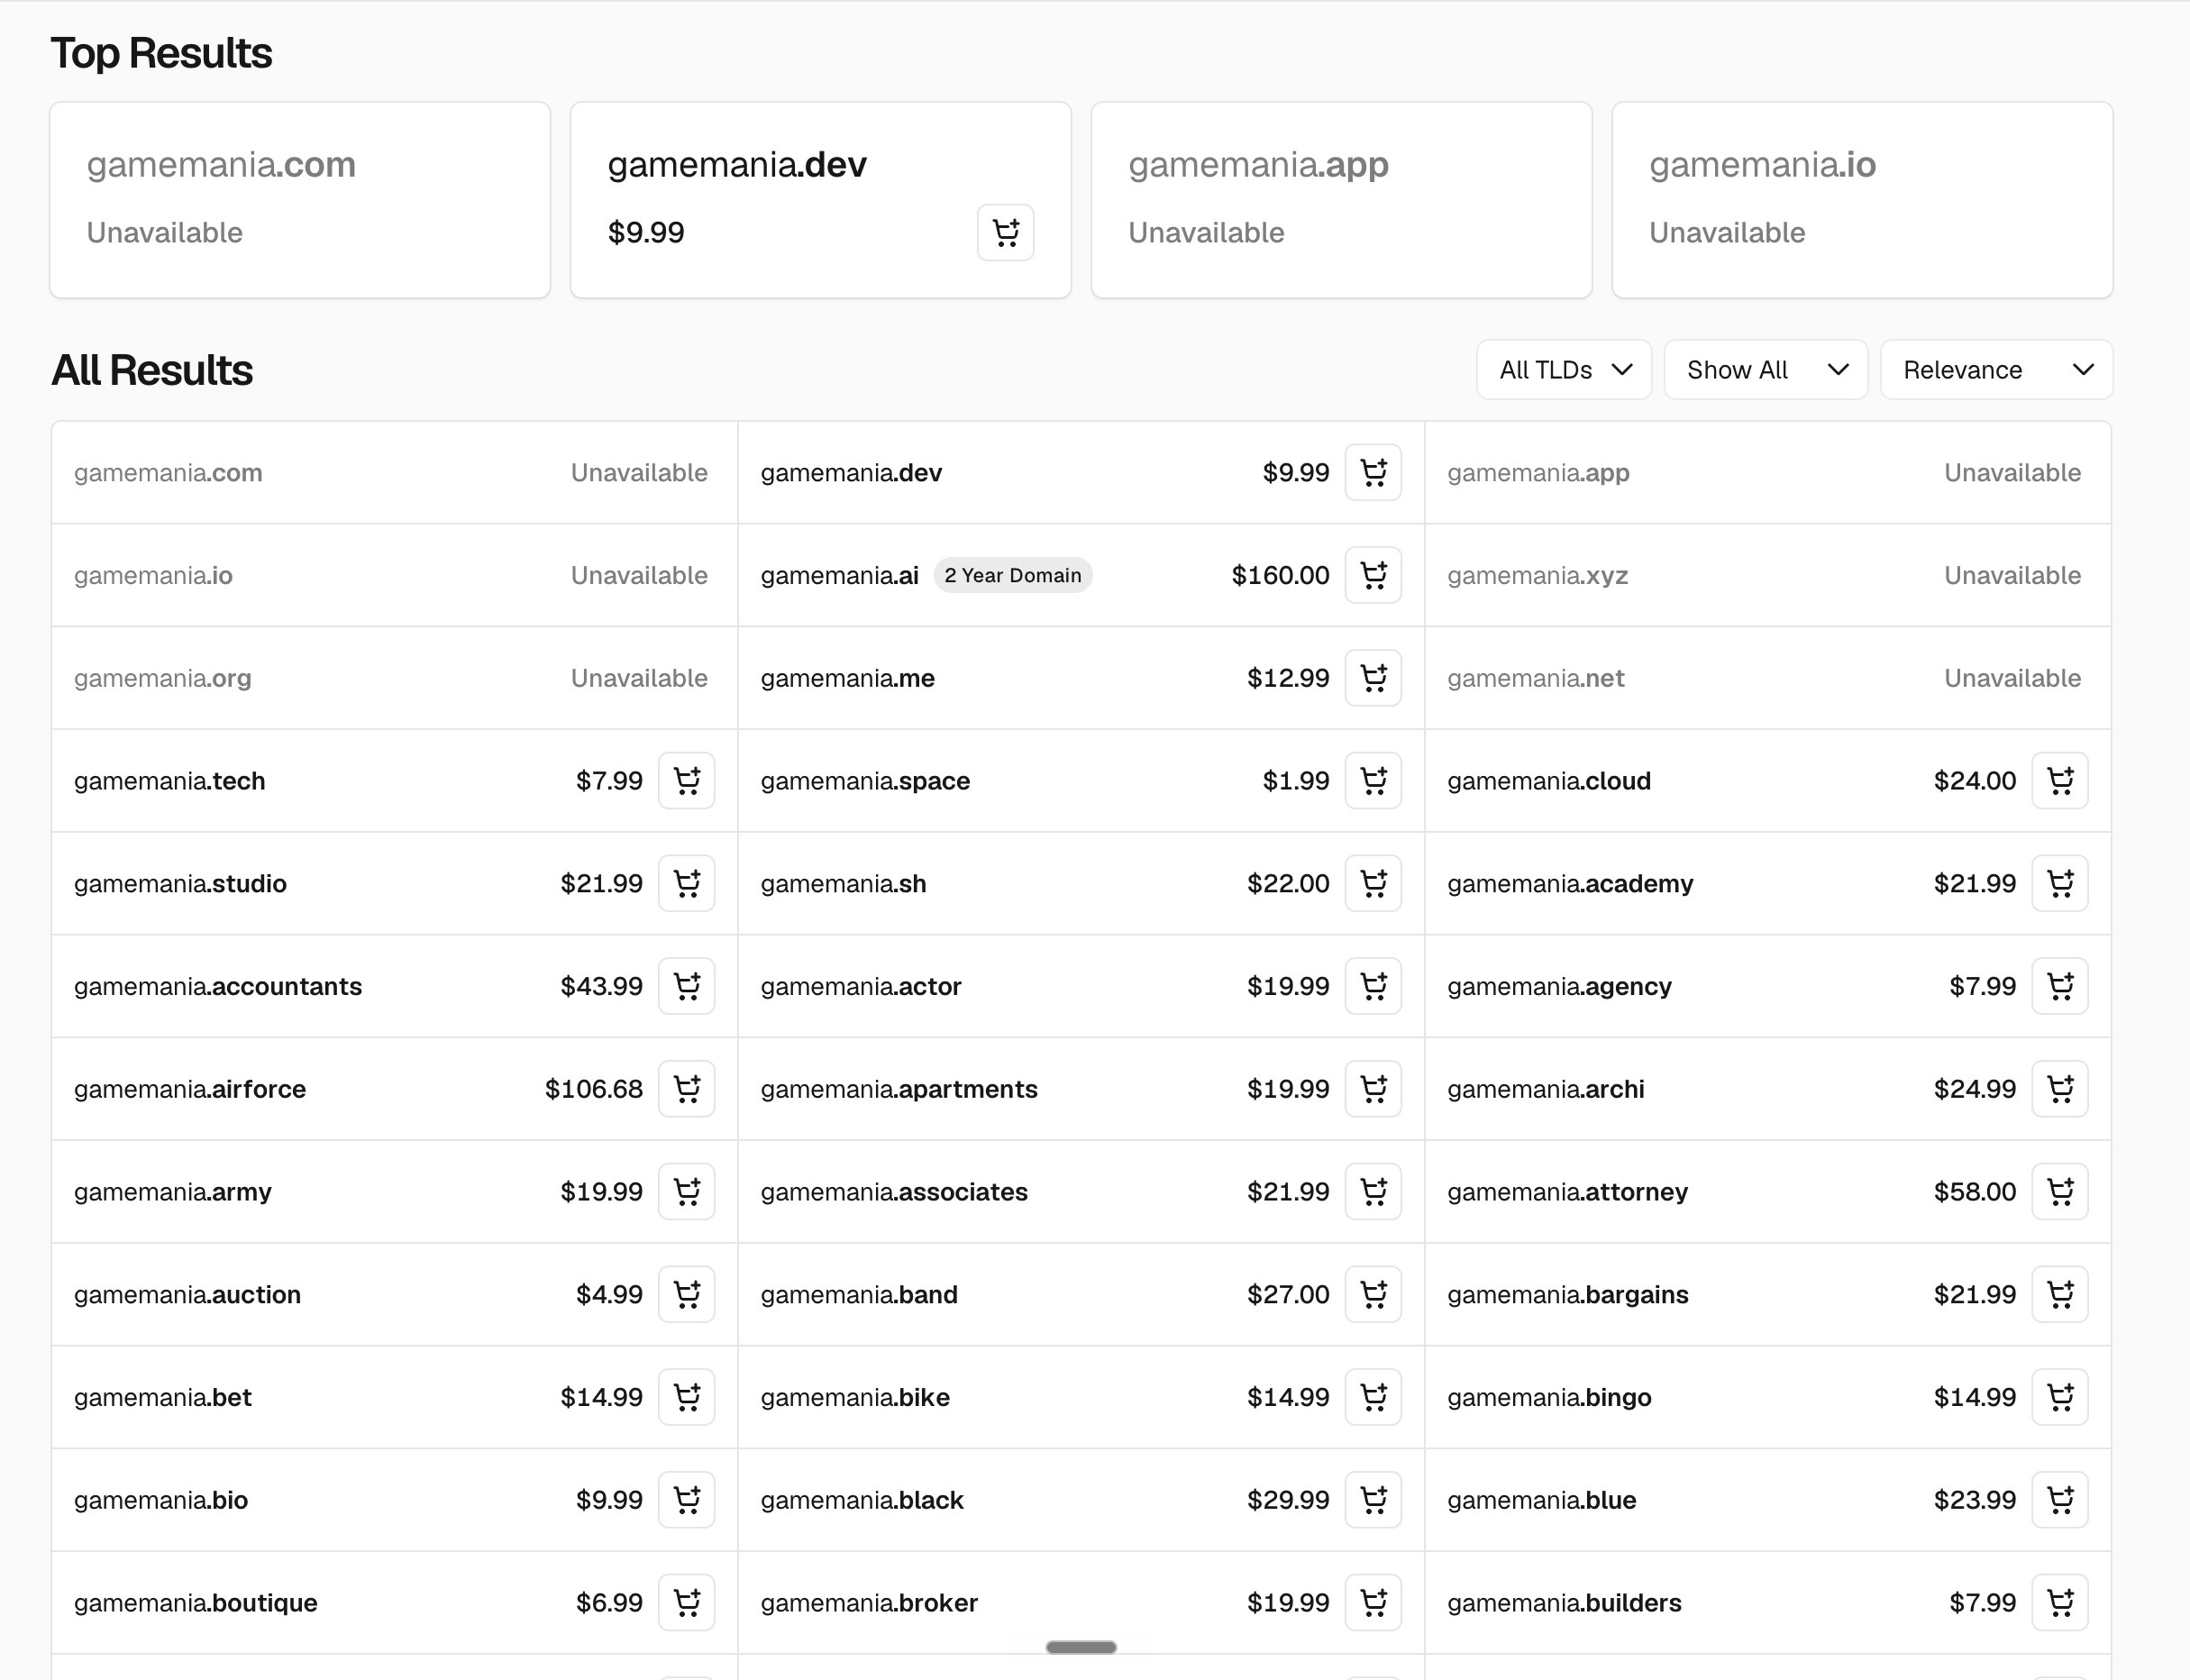The width and height of the screenshot is (2190, 1680).
Task: Add gamemania.builders to cart
Action: [2060, 1603]
